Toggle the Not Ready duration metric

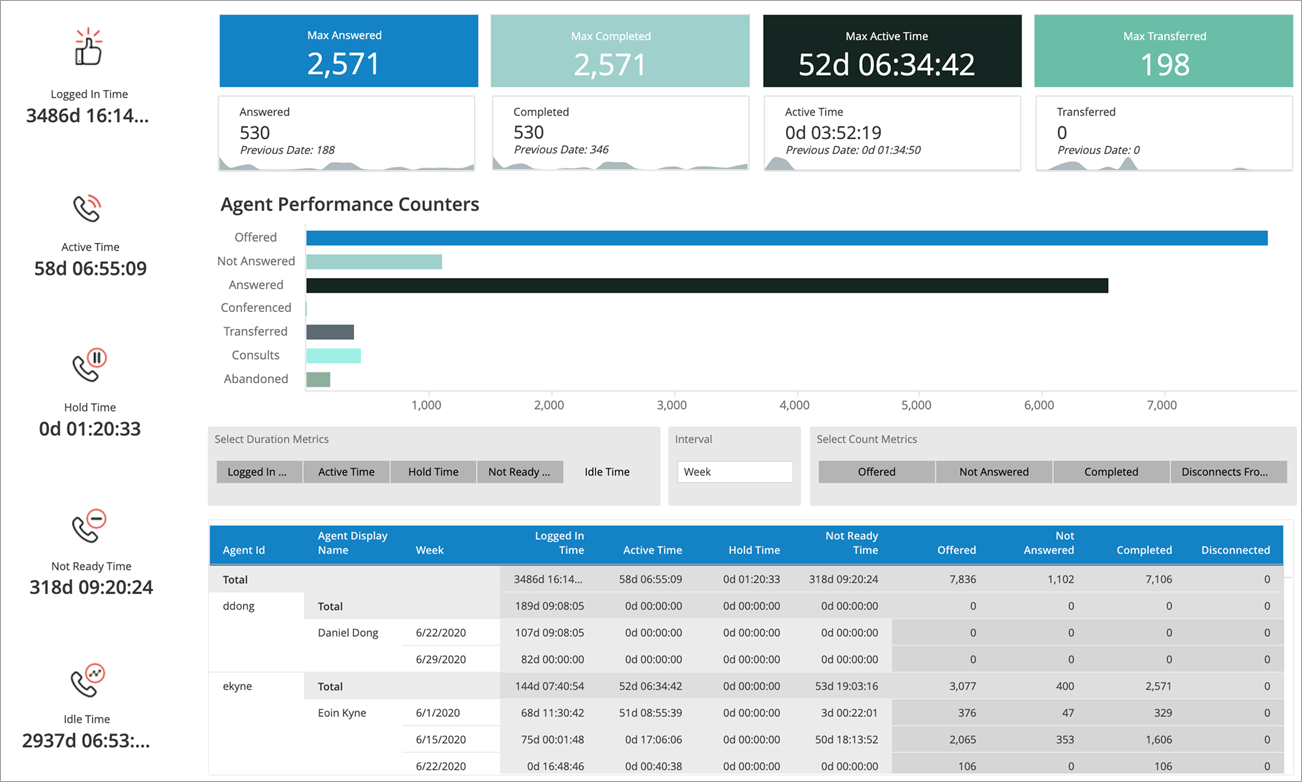tap(519, 472)
